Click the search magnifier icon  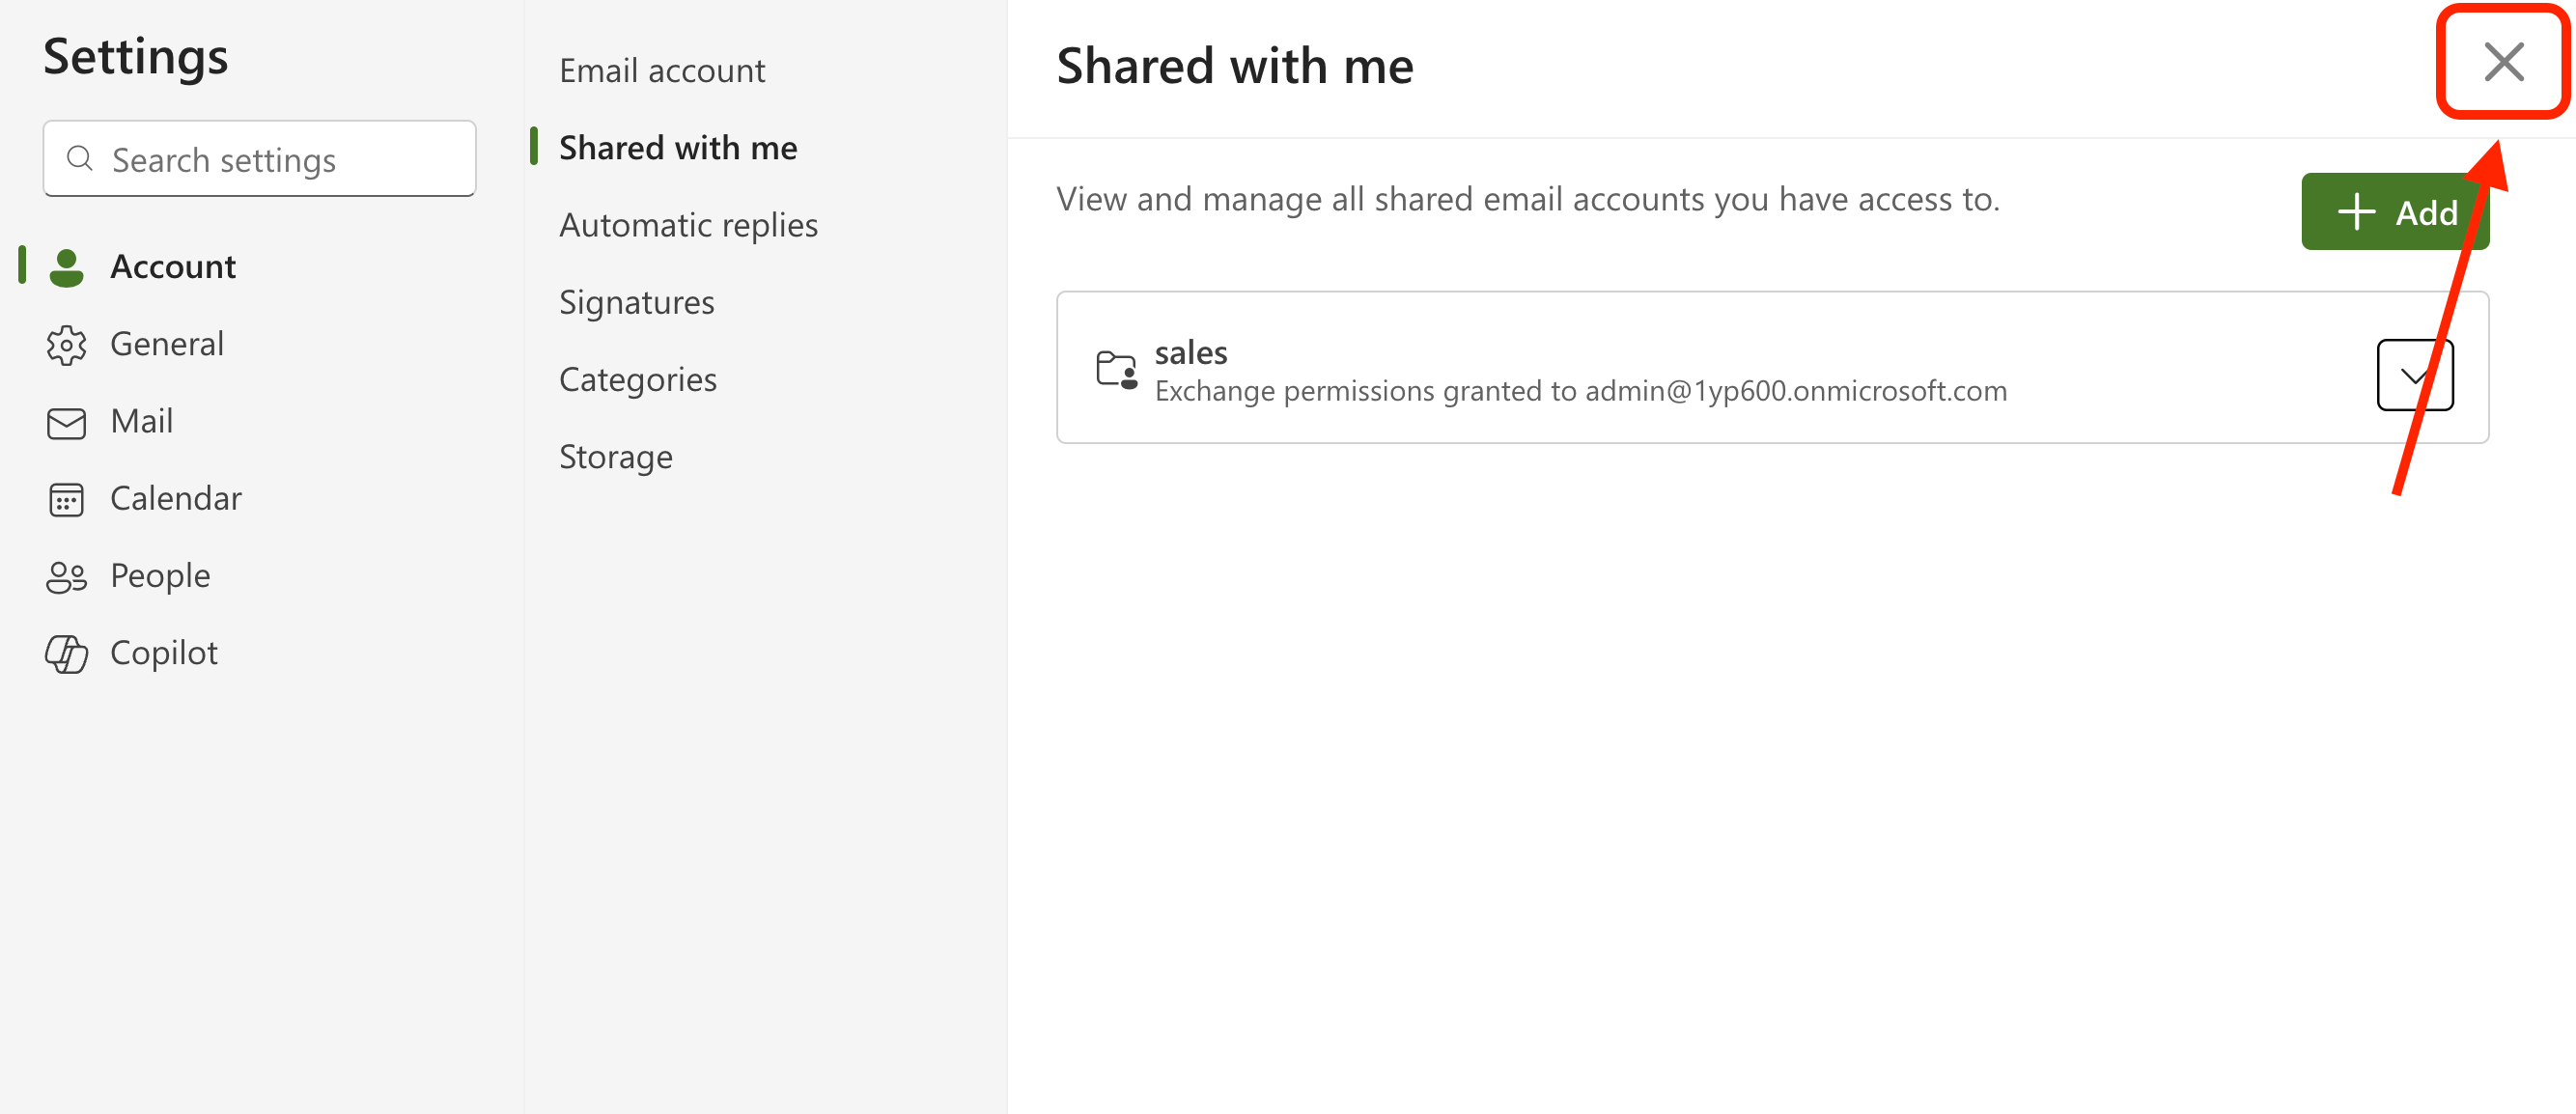point(80,159)
